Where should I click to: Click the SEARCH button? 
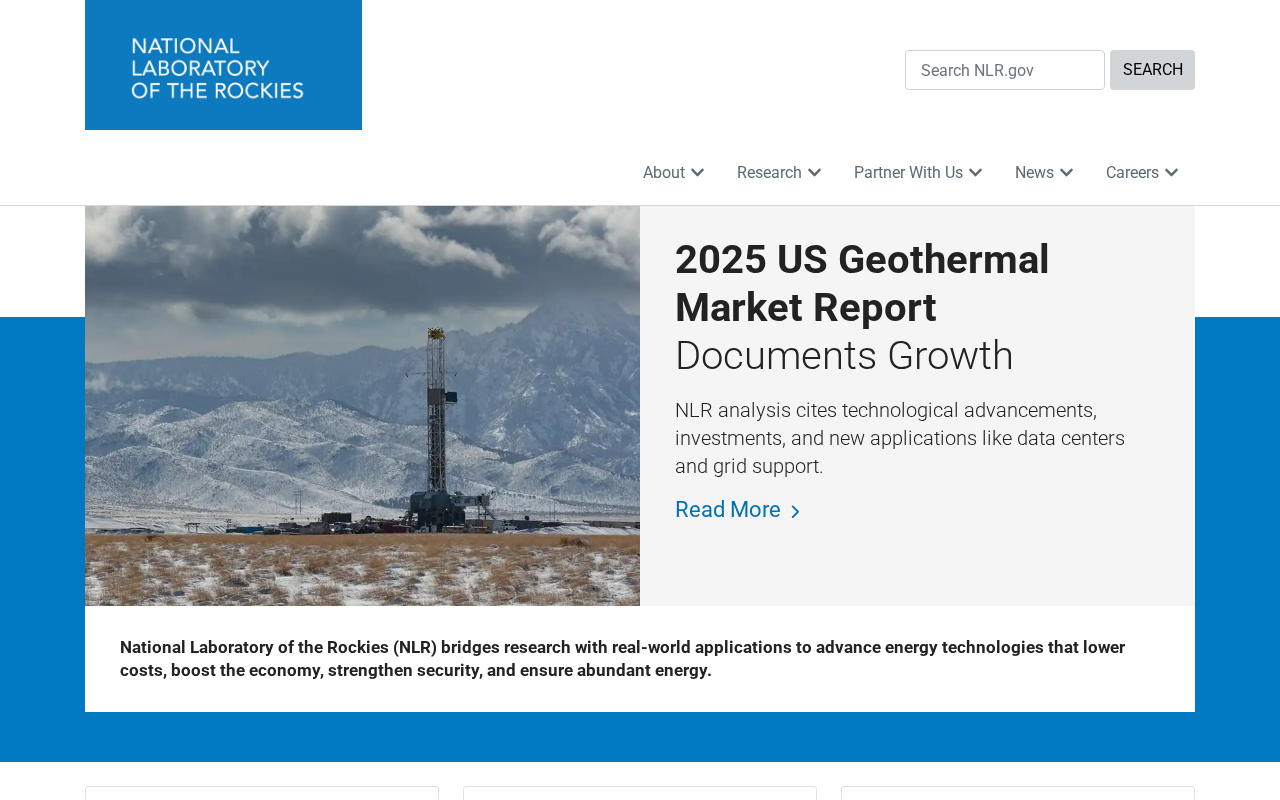coord(1152,70)
